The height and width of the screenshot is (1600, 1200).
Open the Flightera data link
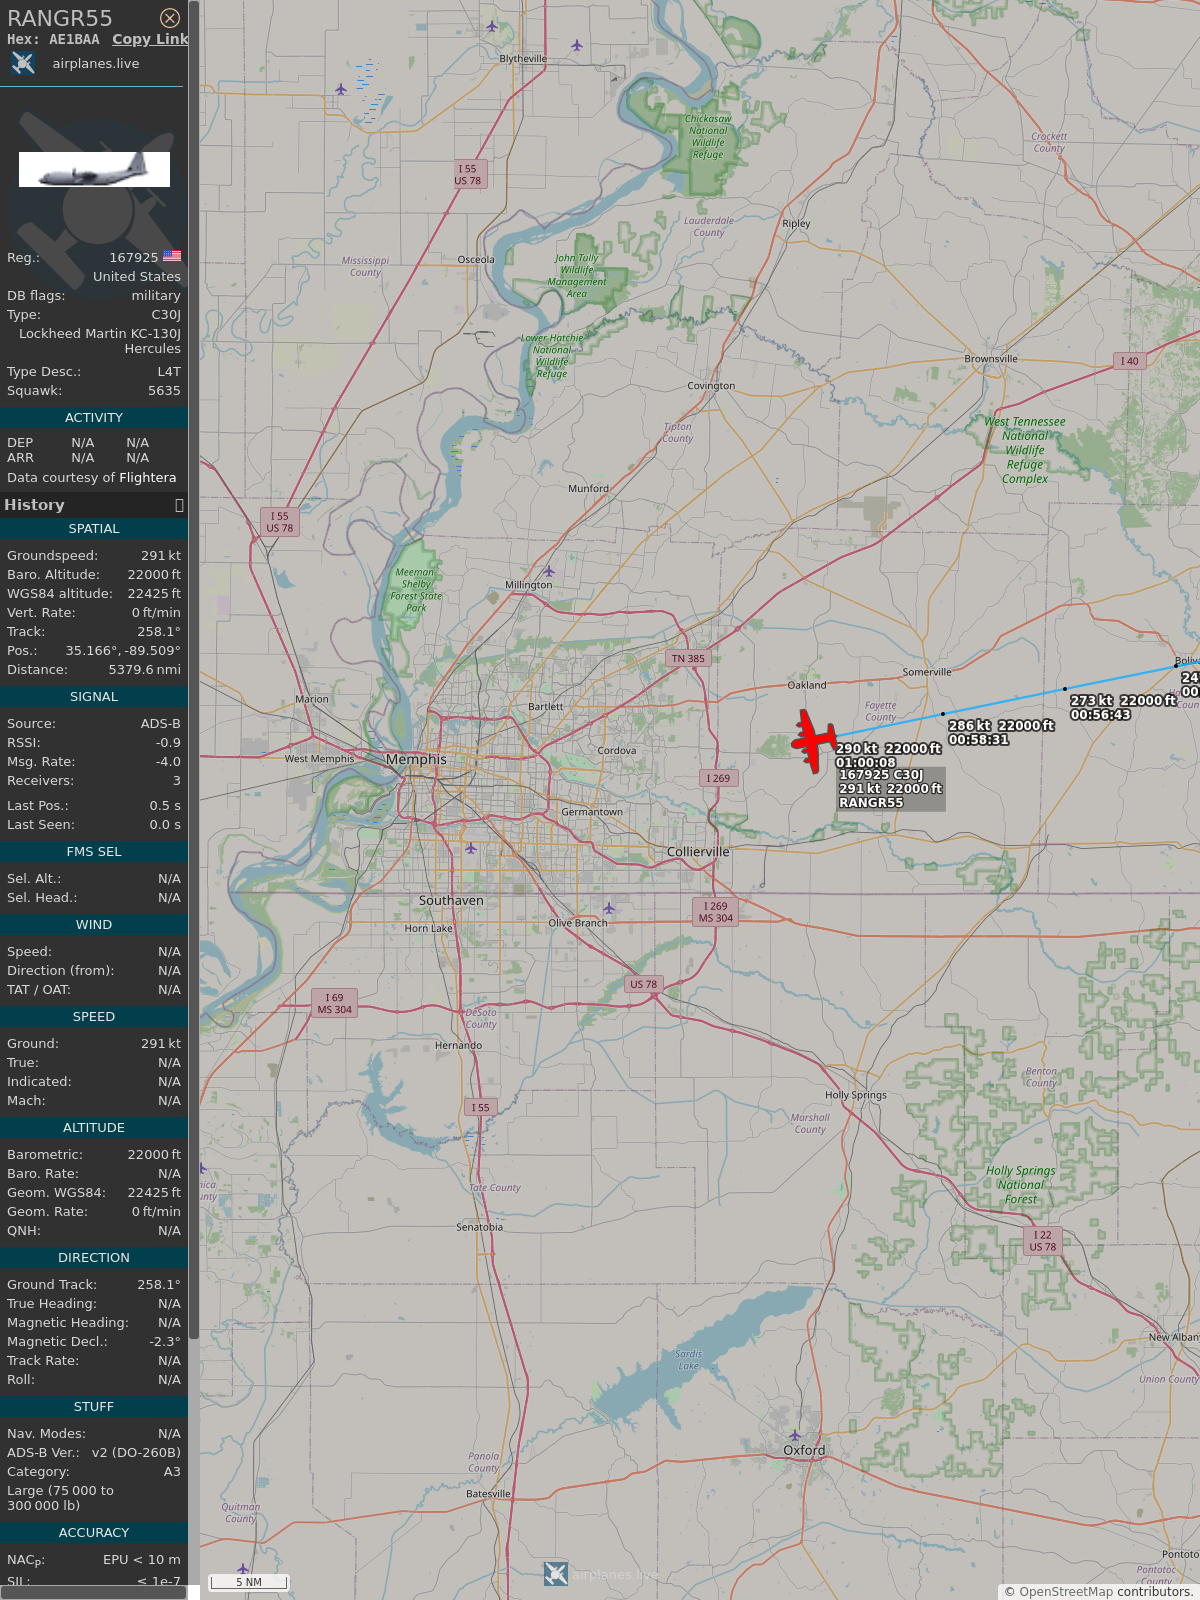point(147,478)
